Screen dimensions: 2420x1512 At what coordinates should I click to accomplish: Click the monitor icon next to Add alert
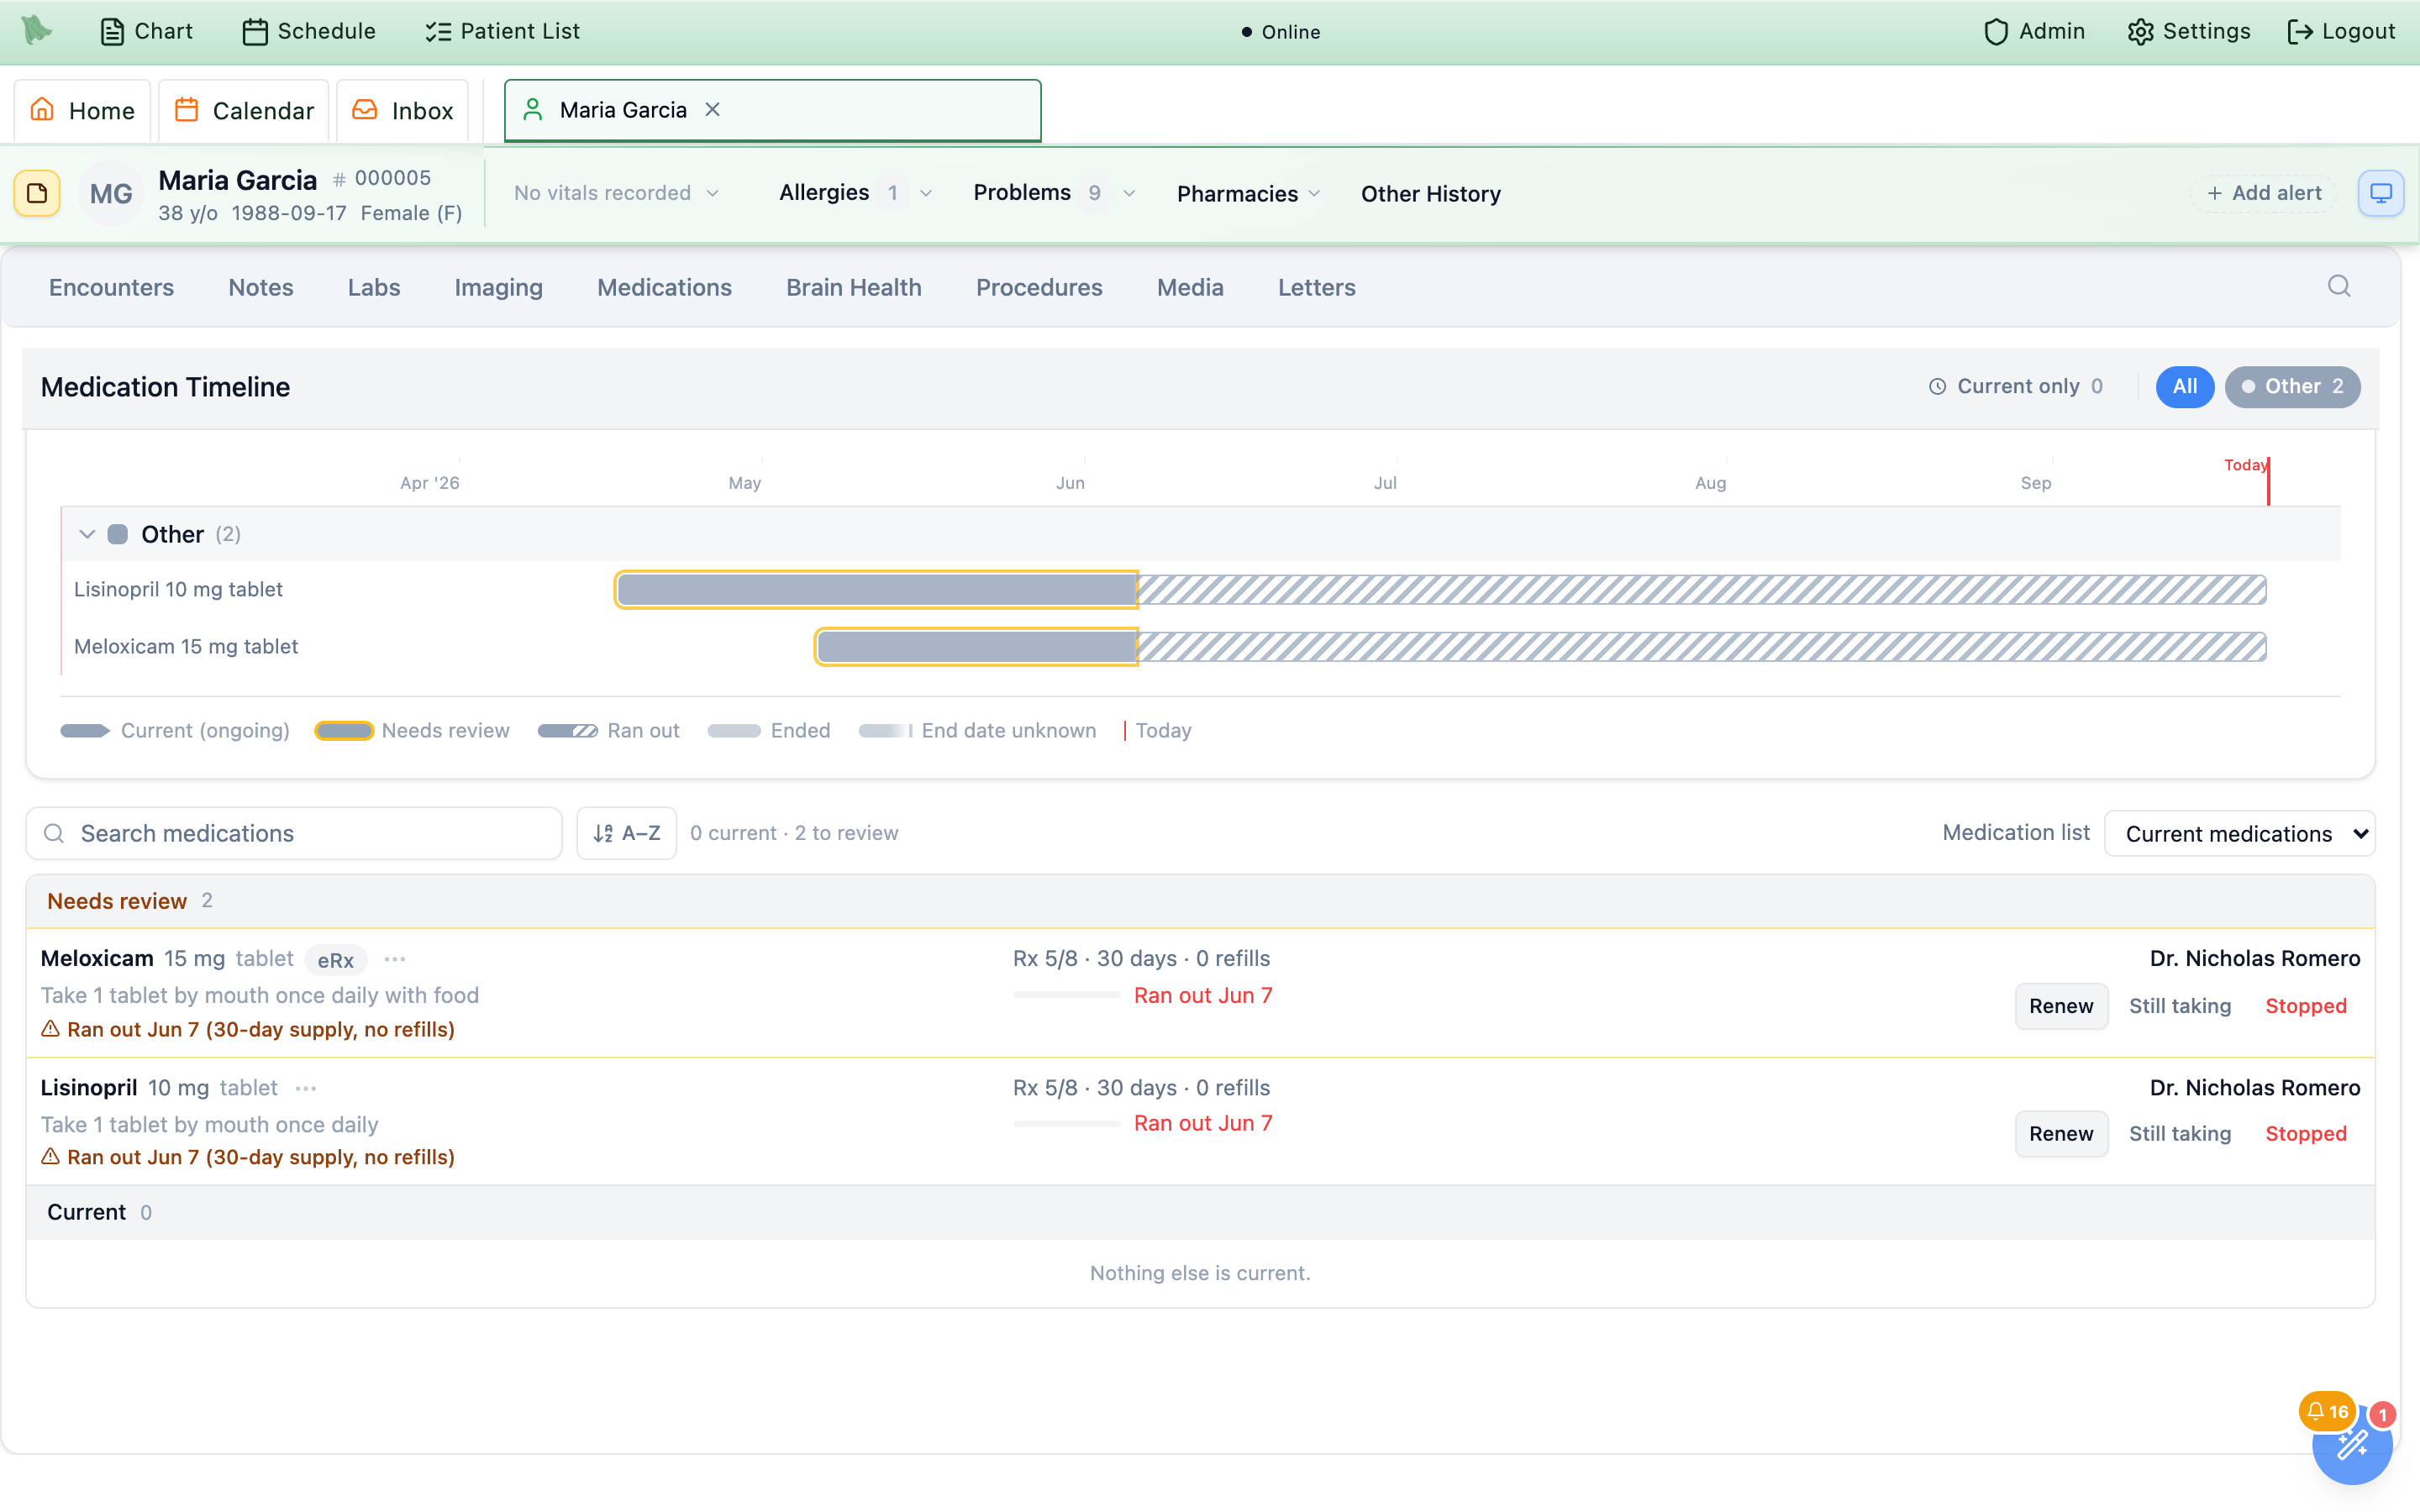click(x=2380, y=193)
